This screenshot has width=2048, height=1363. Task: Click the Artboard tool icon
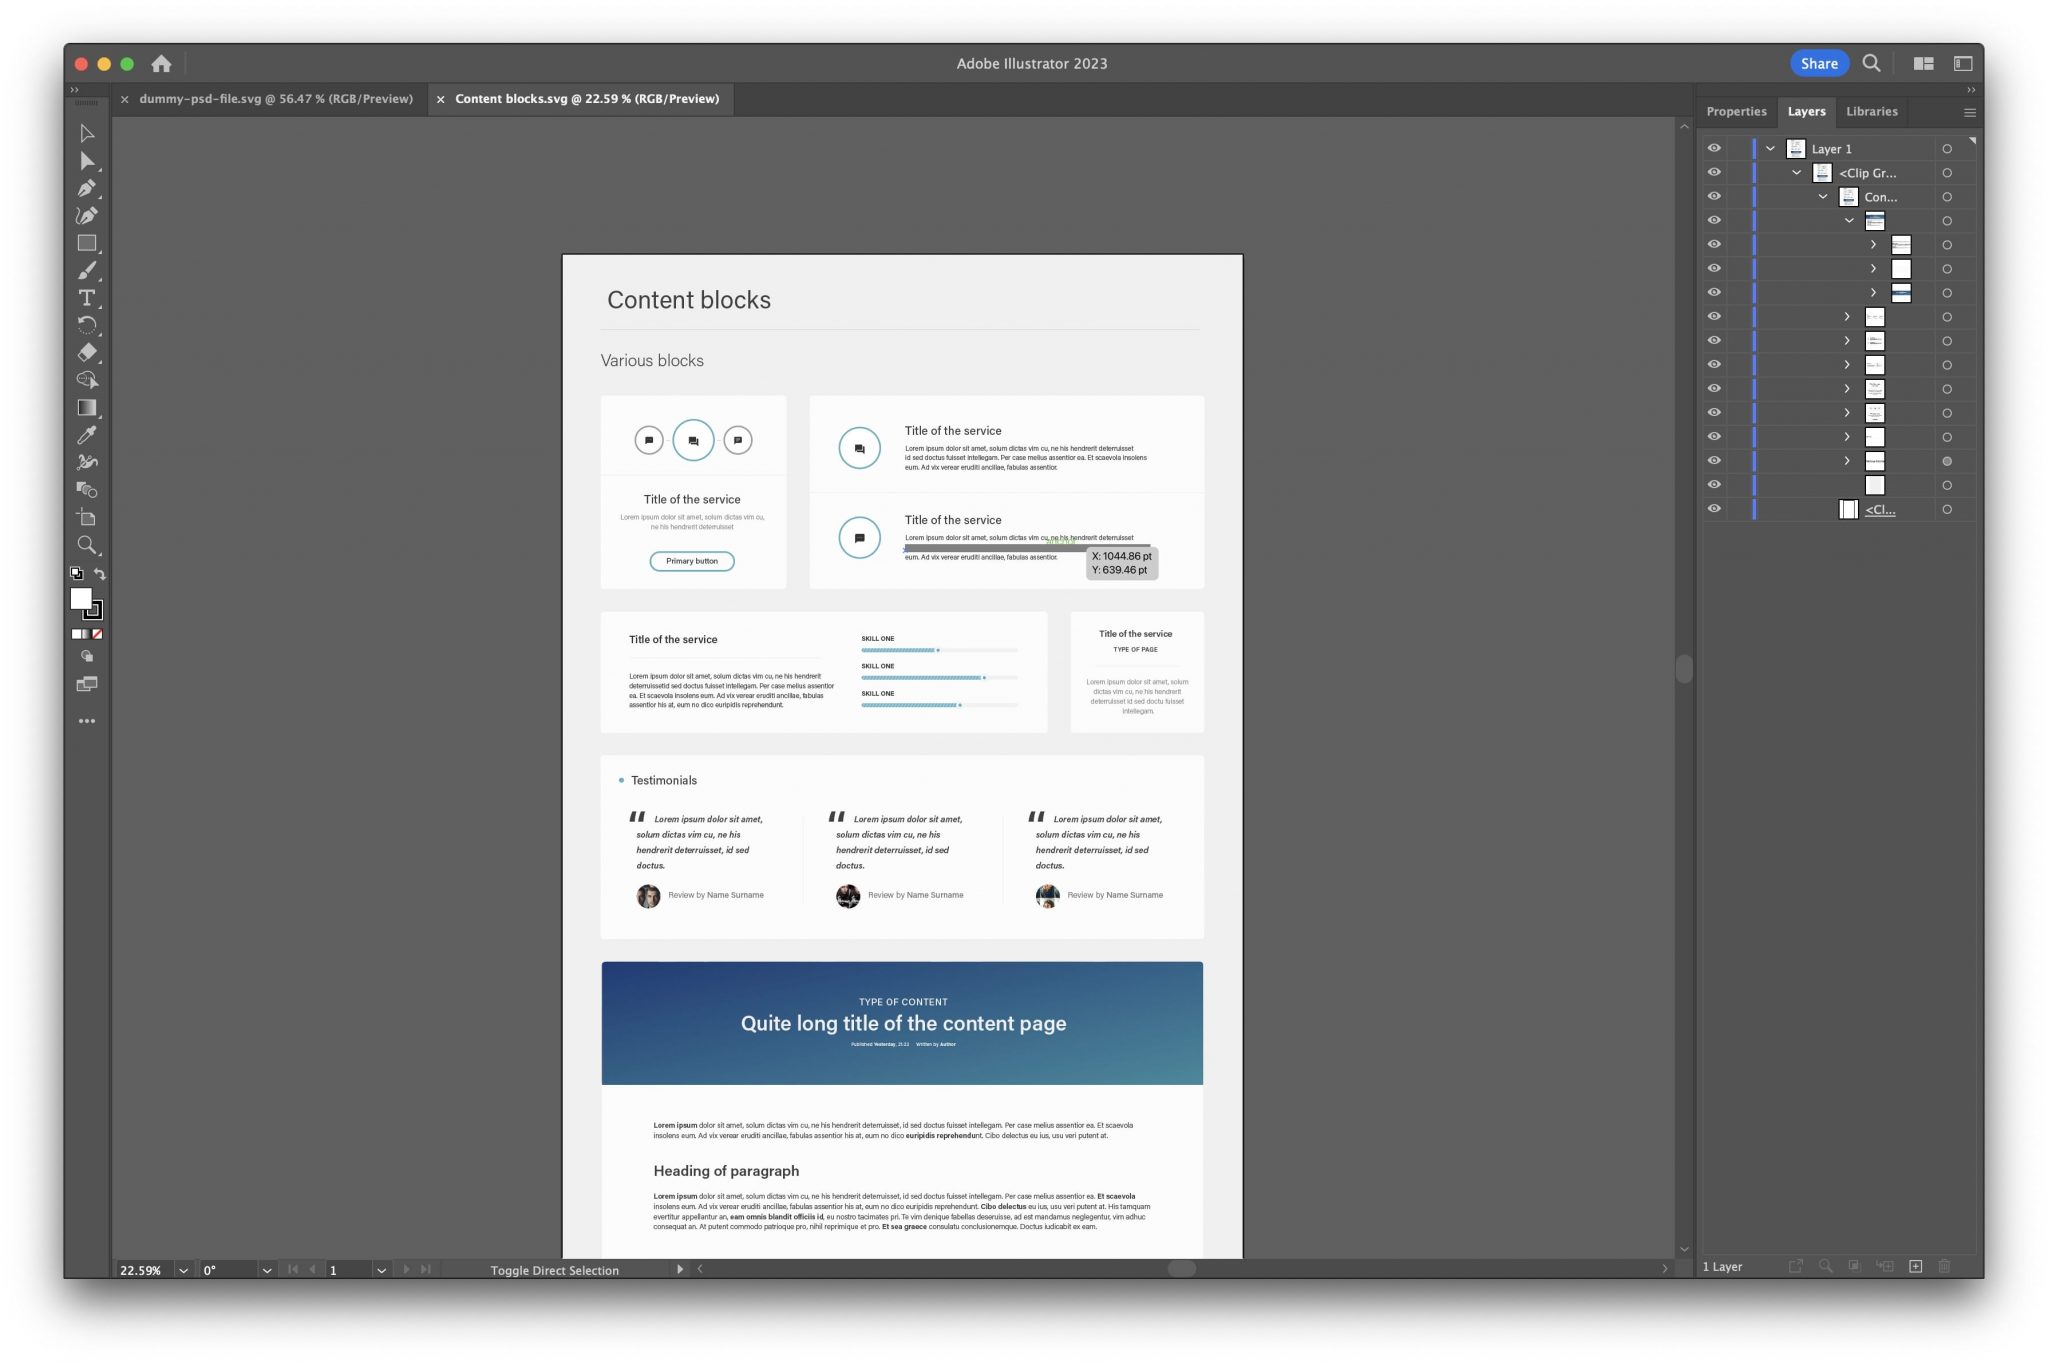click(x=87, y=517)
